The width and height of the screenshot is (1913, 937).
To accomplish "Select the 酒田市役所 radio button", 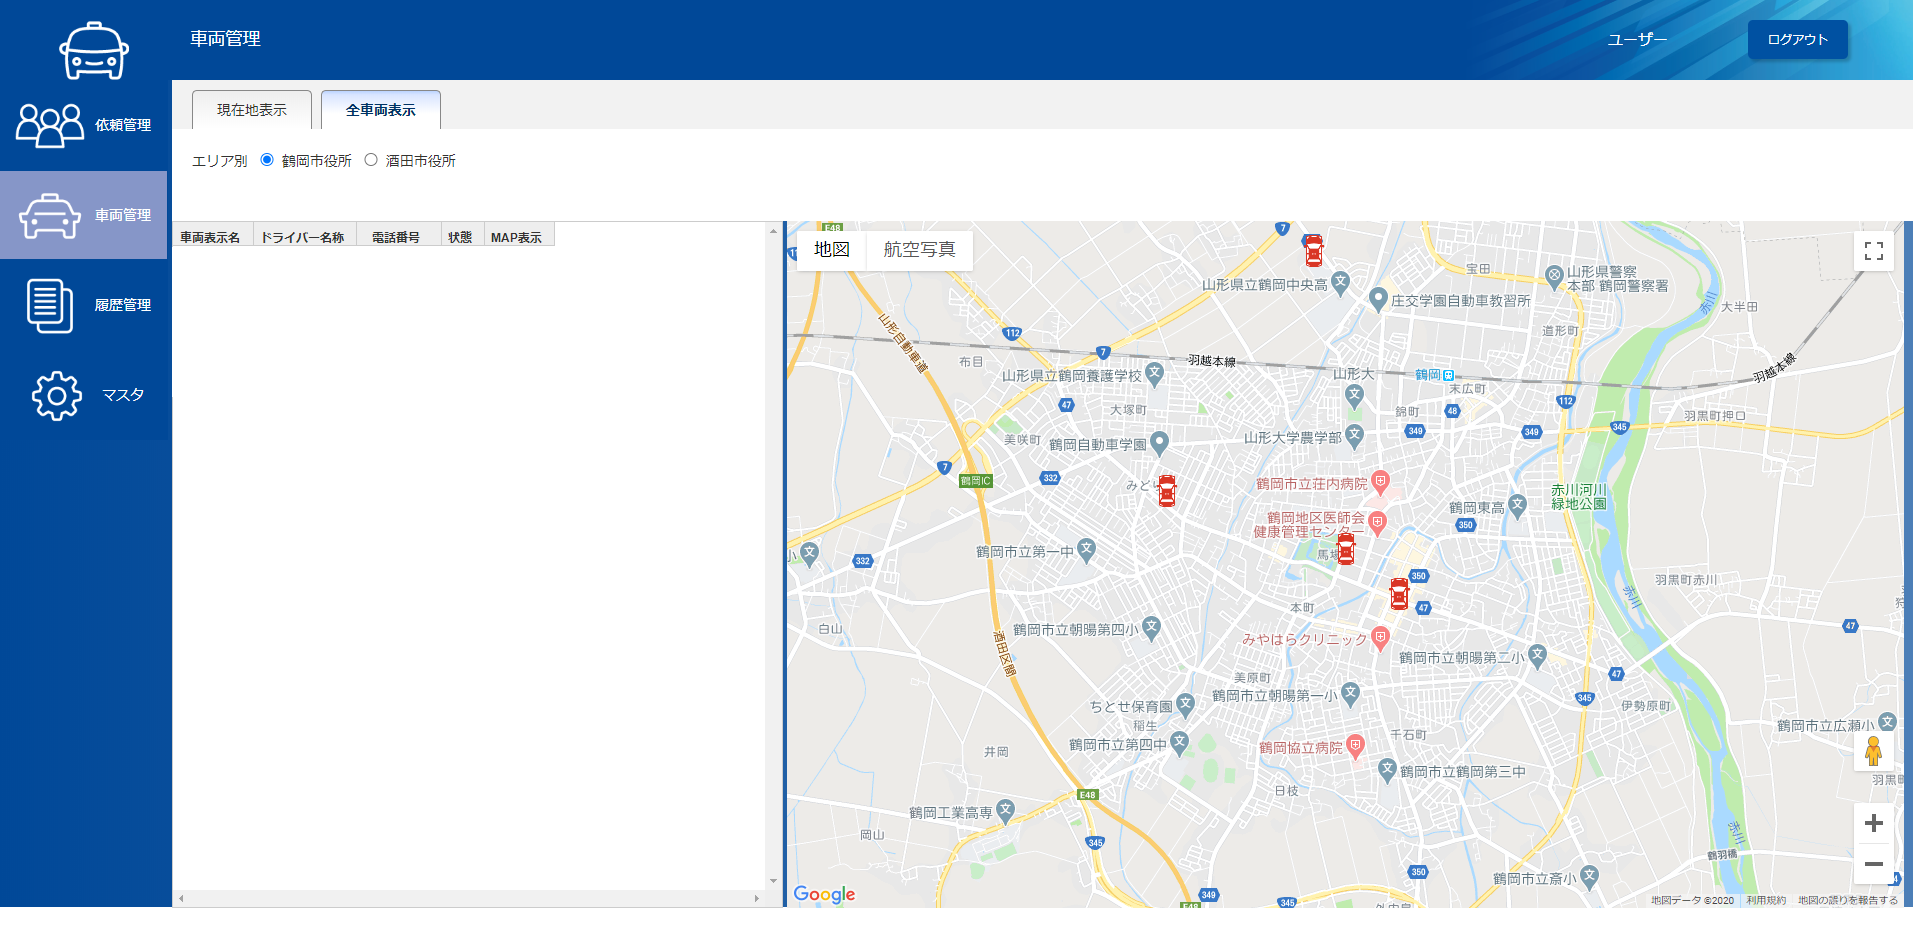I will click(x=371, y=160).
